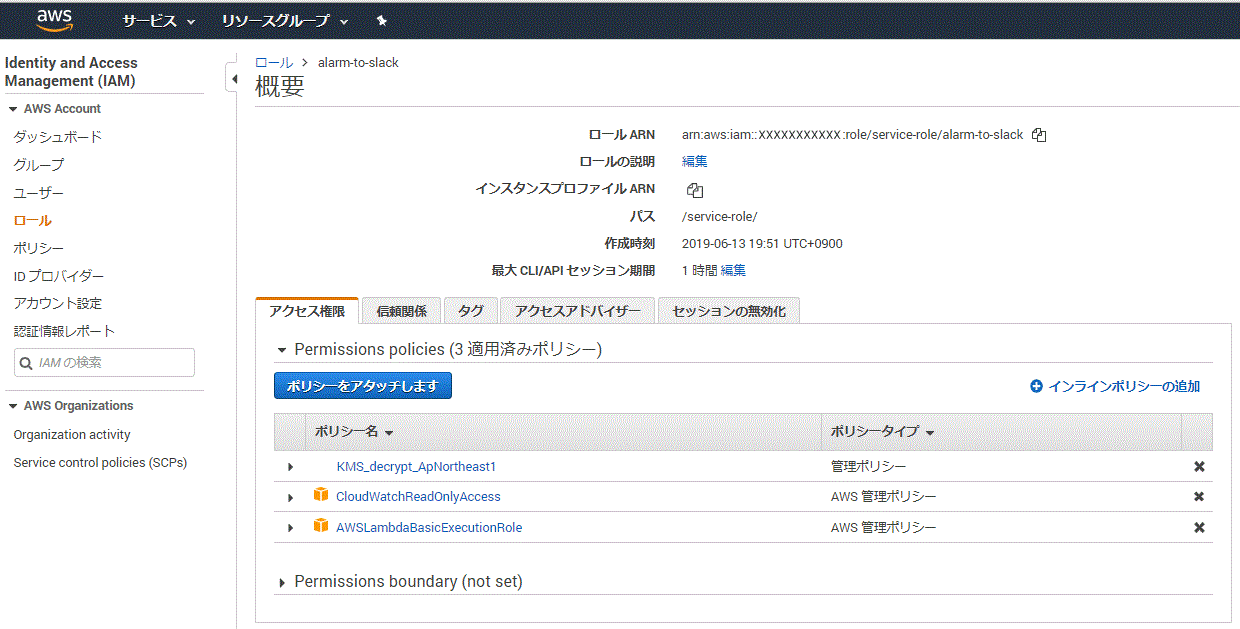Click the plus icon for inline policy
This screenshot has width=1240, height=629.
click(1036, 386)
